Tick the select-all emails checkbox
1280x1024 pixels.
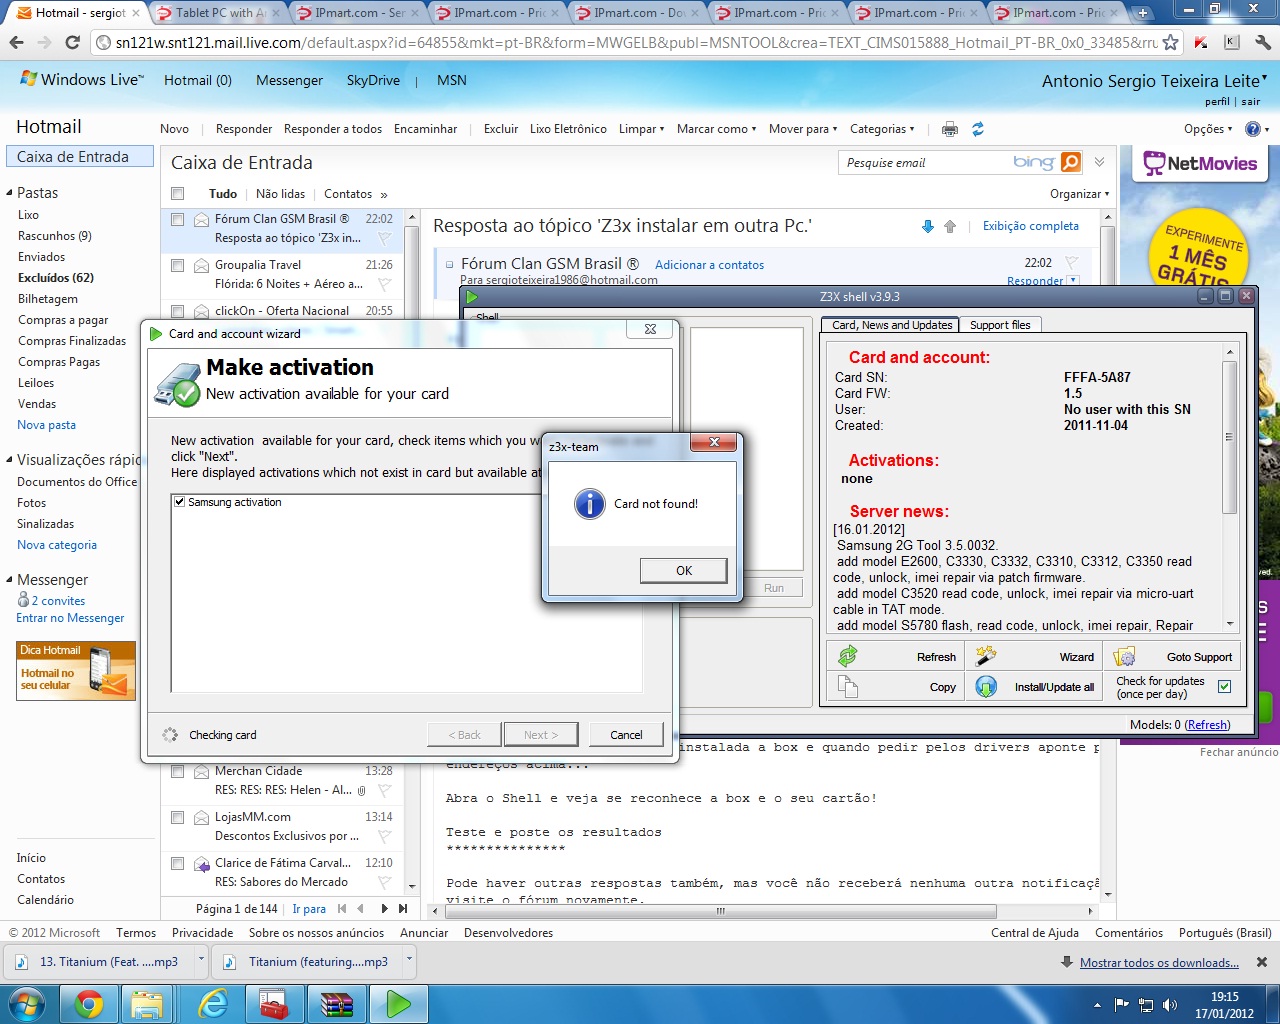point(177,194)
